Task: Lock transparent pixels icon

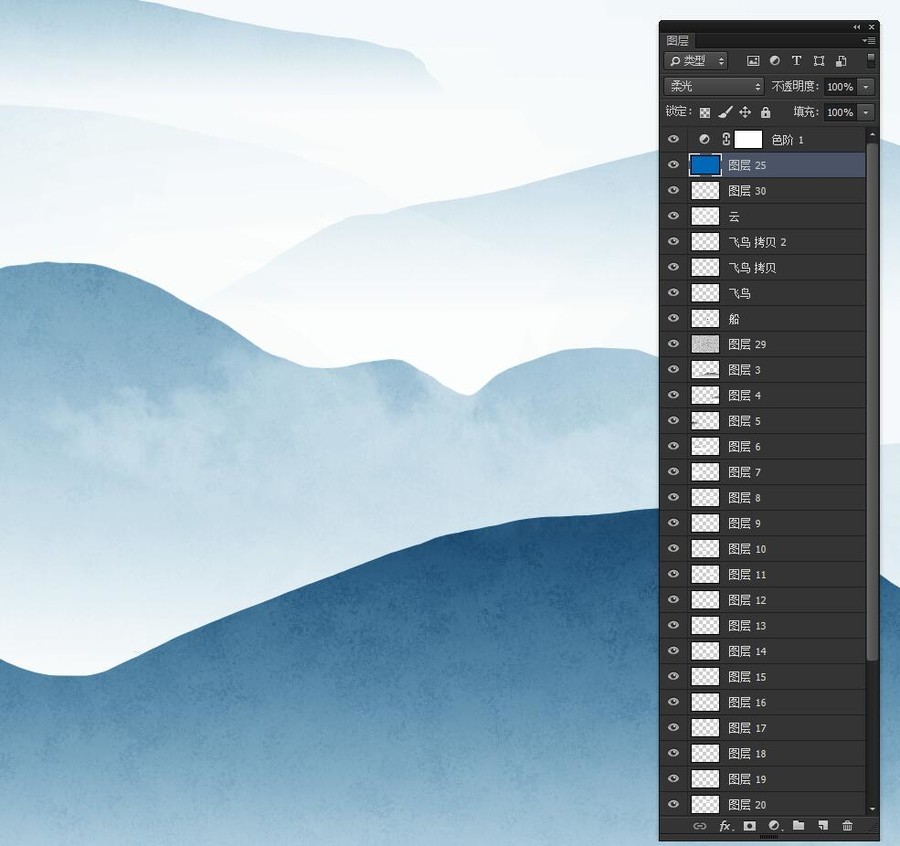Action: 704,112
